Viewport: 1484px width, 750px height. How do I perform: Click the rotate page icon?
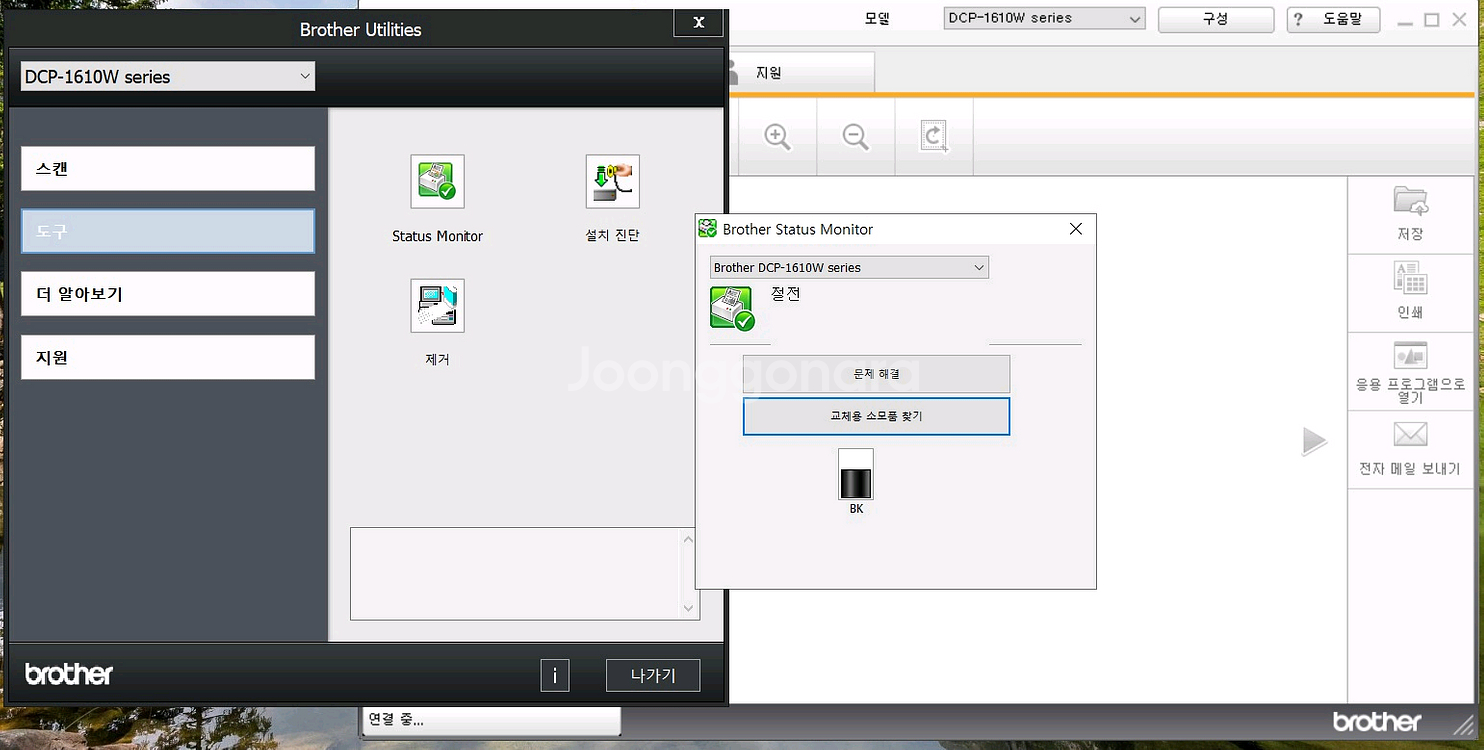pyautogui.click(x=934, y=137)
